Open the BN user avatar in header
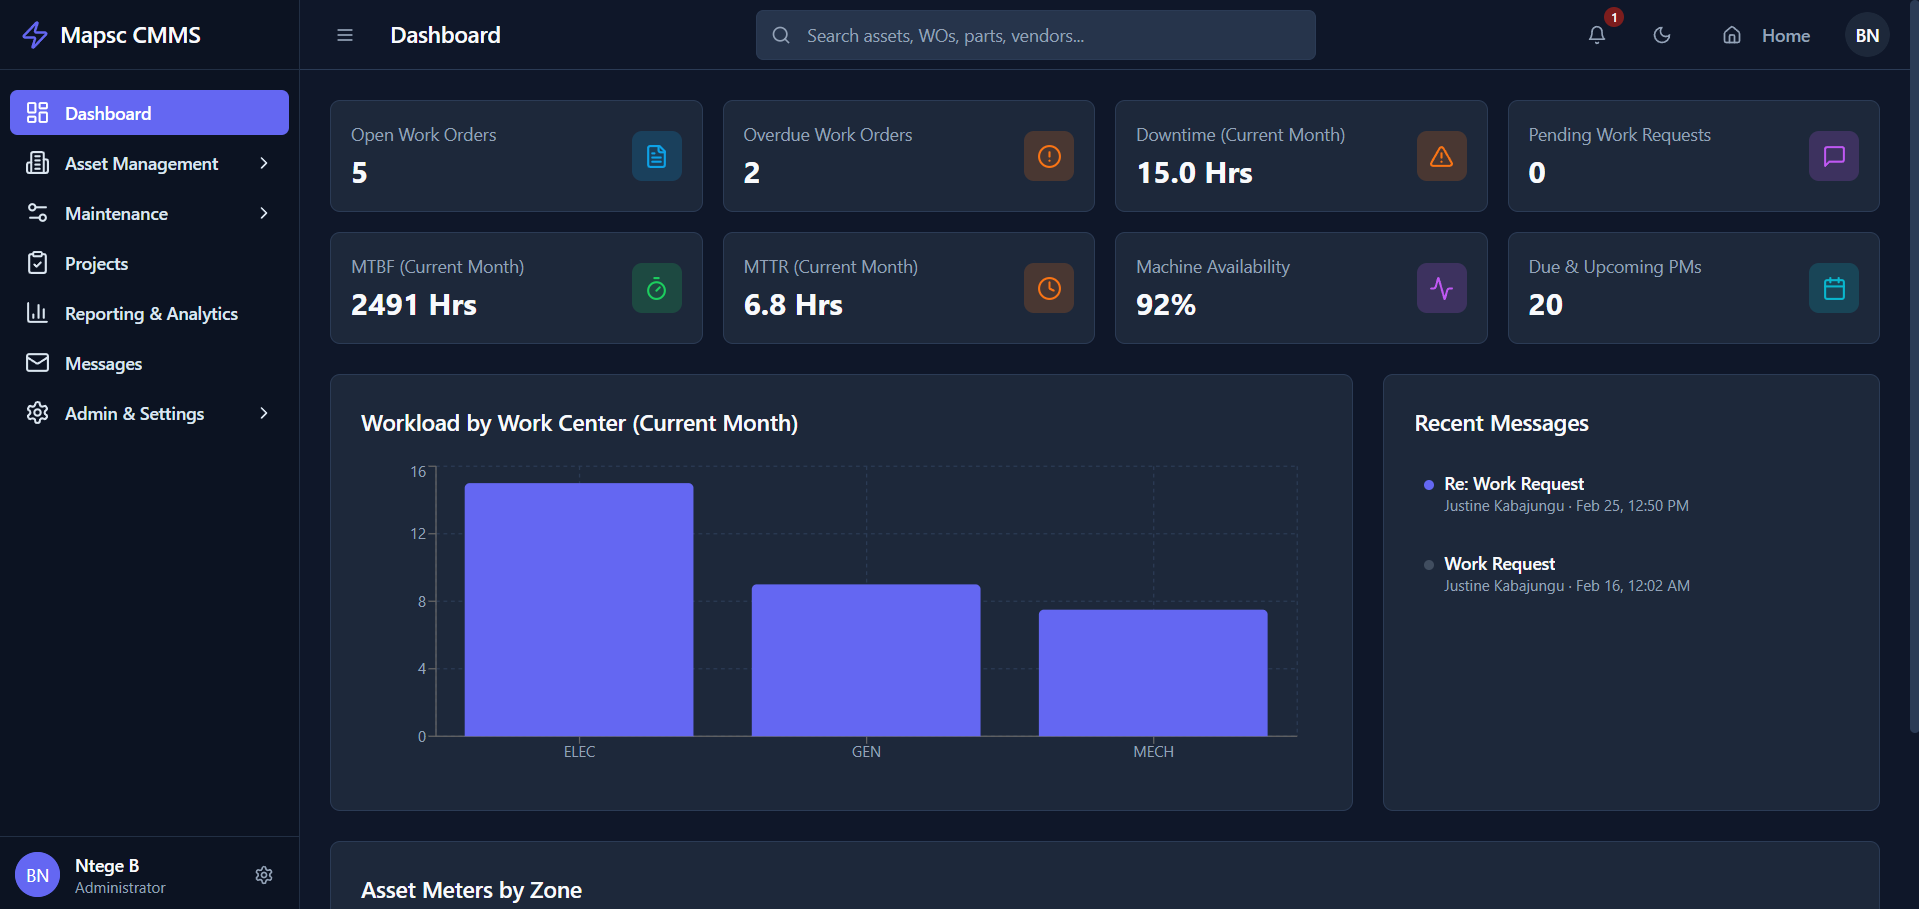This screenshot has width=1919, height=909. pos(1867,35)
